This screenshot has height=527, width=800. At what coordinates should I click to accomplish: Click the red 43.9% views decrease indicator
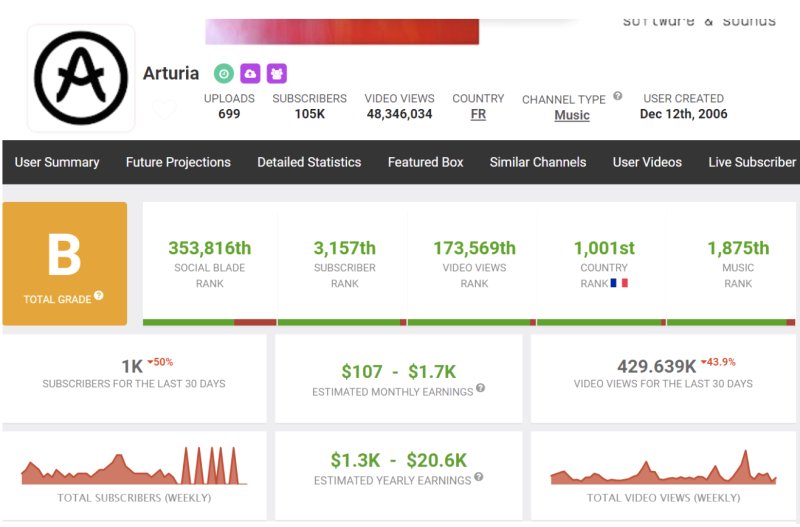pyautogui.click(x=718, y=362)
